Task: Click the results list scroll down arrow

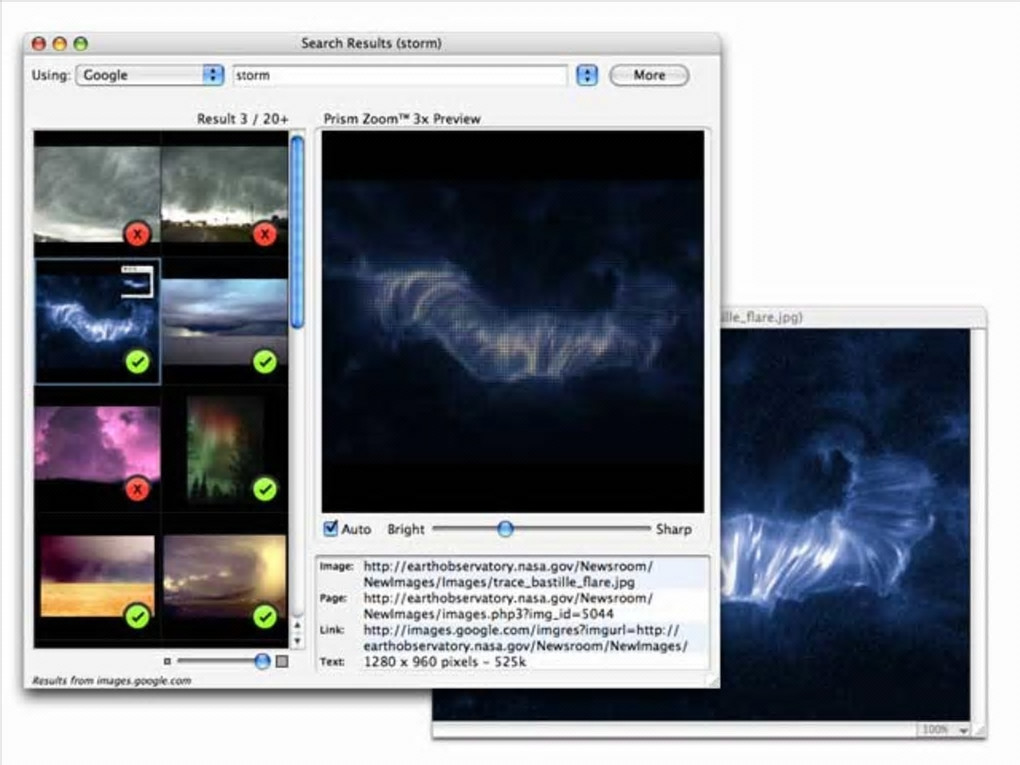Action: [x=297, y=640]
